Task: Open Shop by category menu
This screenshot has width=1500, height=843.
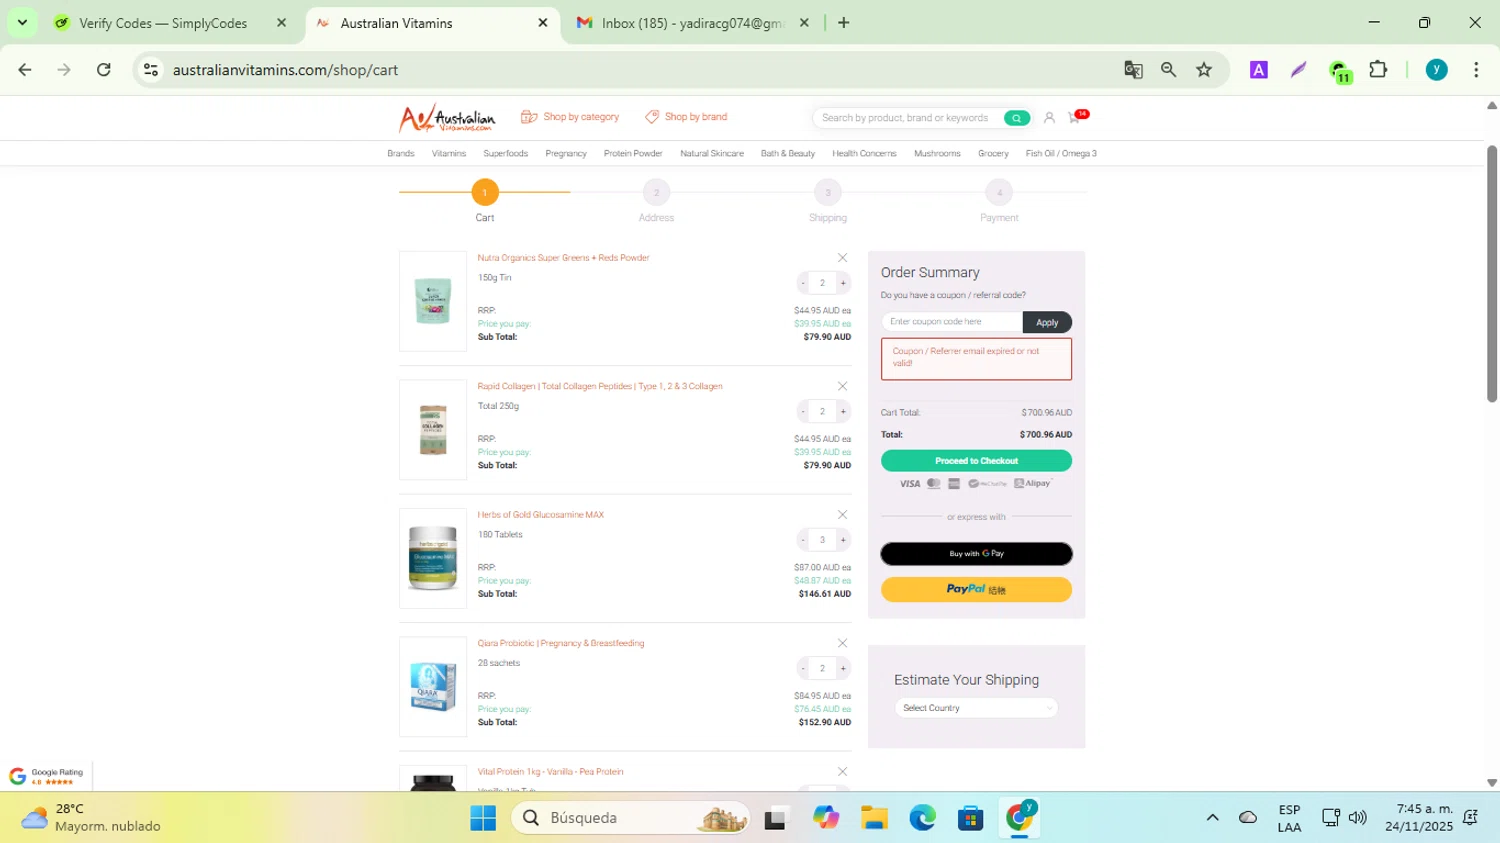Action: click(x=570, y=117)
